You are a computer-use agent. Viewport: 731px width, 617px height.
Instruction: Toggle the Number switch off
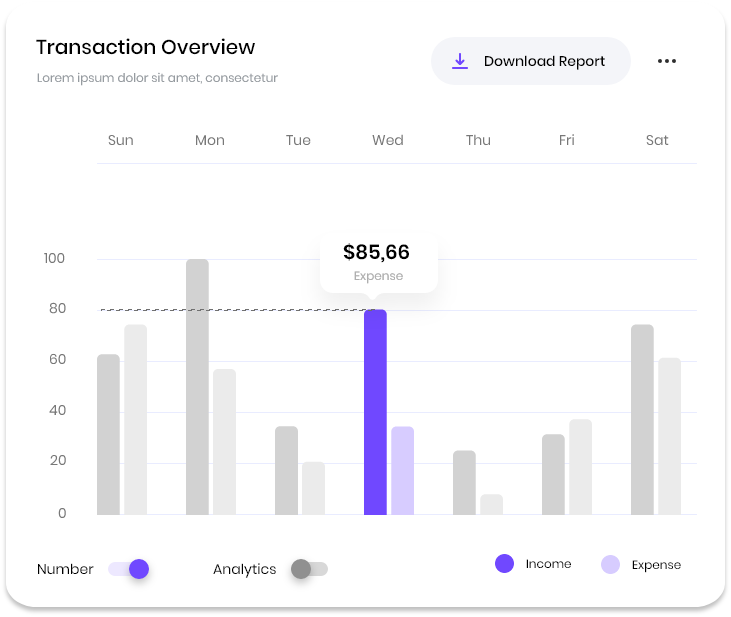click(129, 569)
